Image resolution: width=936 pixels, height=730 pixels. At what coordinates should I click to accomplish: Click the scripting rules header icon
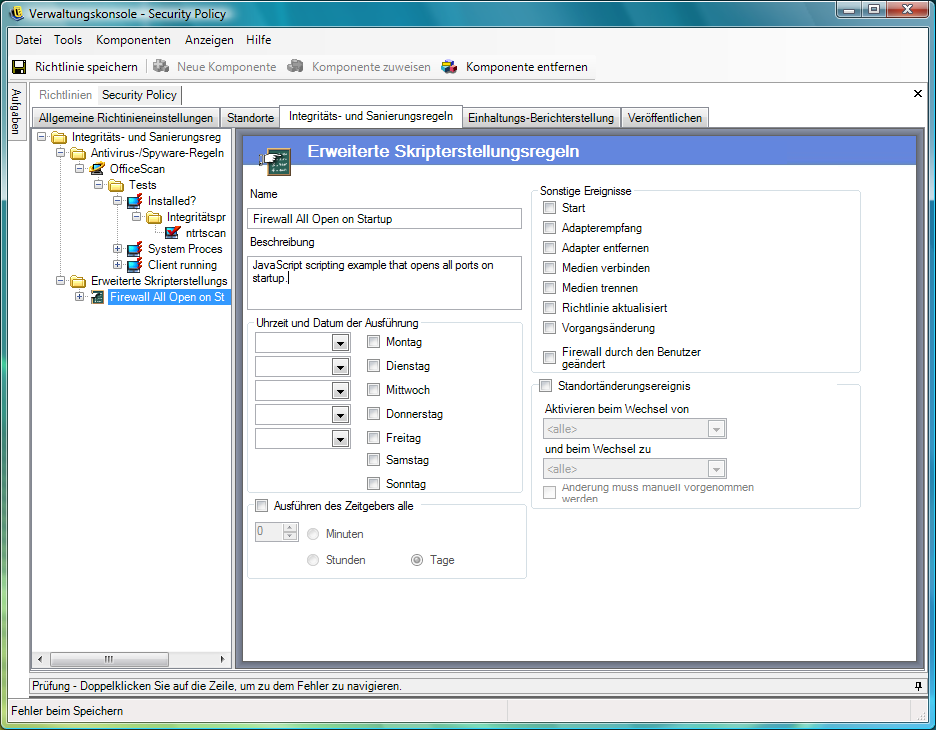[x=275, y=161]
